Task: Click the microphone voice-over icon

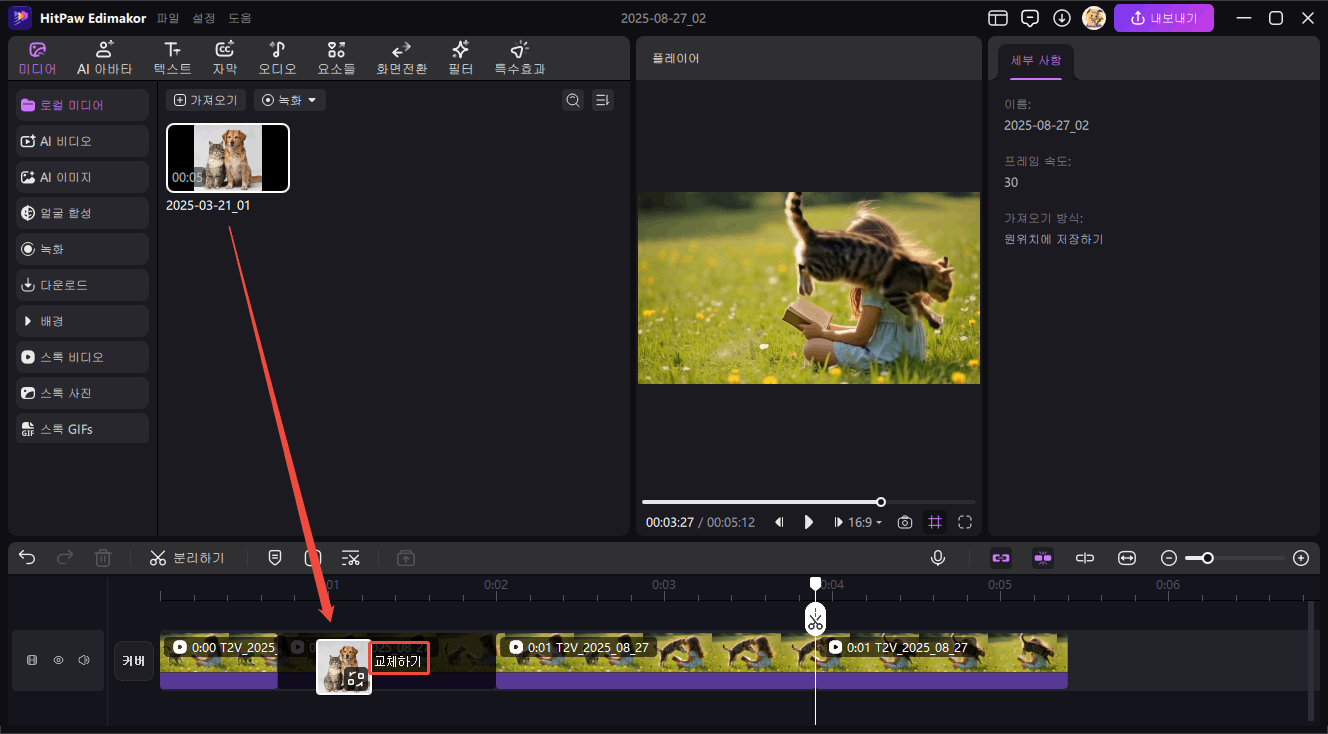Action: (x=937, y=558)
